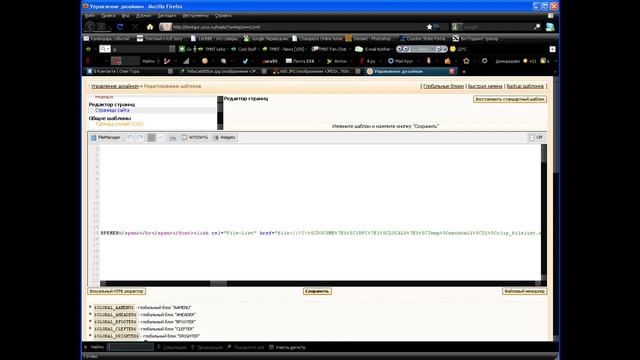640x360 pixels.
Task: Close the find bar with the X
Action: pyautogui.click(x=85, y=347)
